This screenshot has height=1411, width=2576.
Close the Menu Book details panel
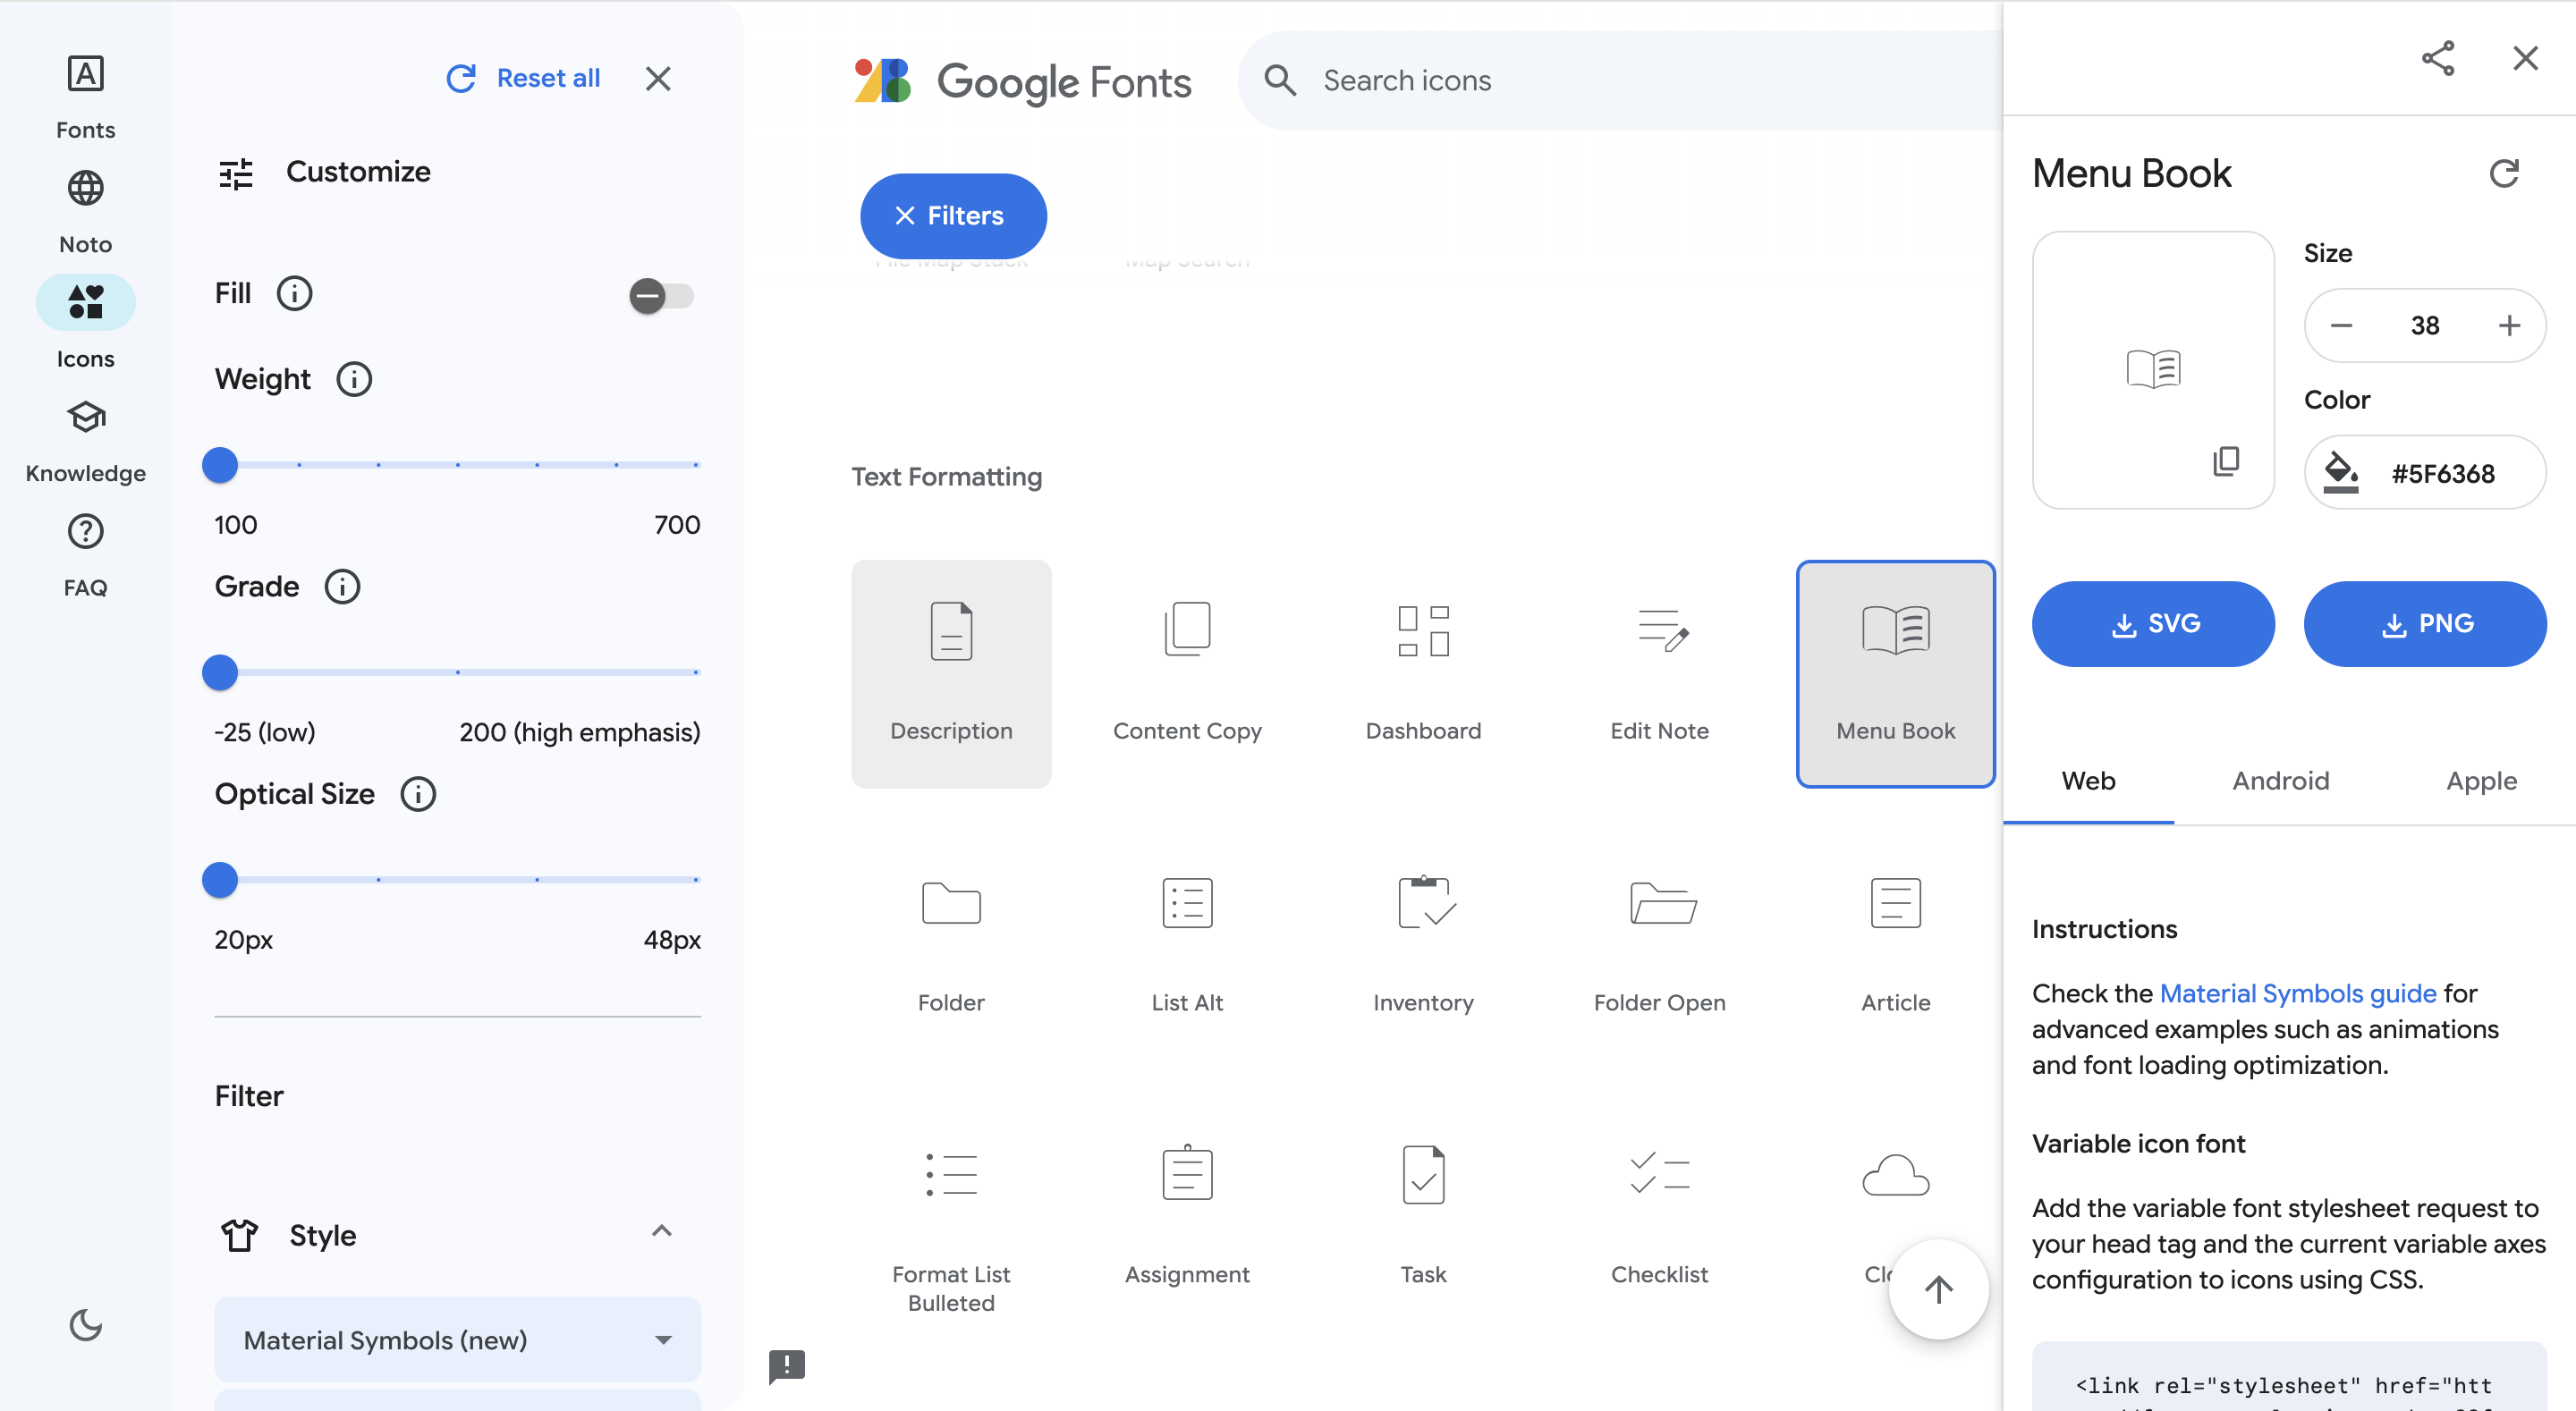click(x=2525, y=59)
